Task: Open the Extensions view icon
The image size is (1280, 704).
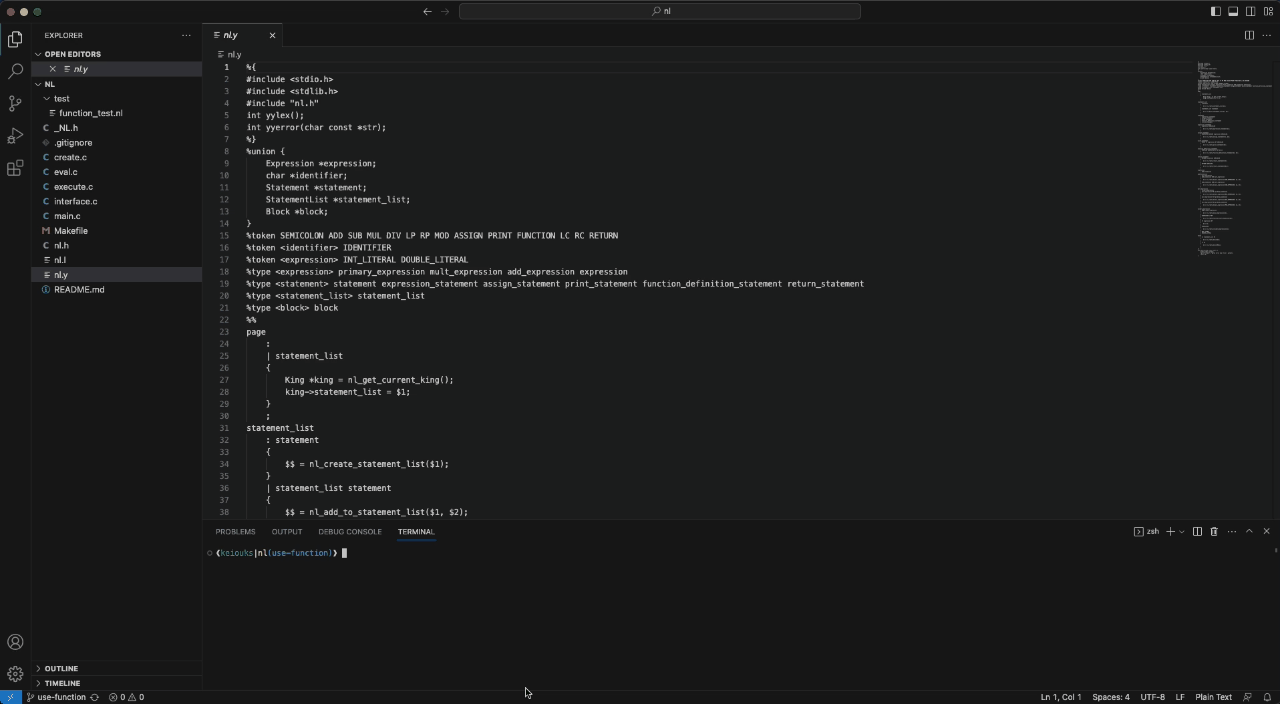Action: 15,169
